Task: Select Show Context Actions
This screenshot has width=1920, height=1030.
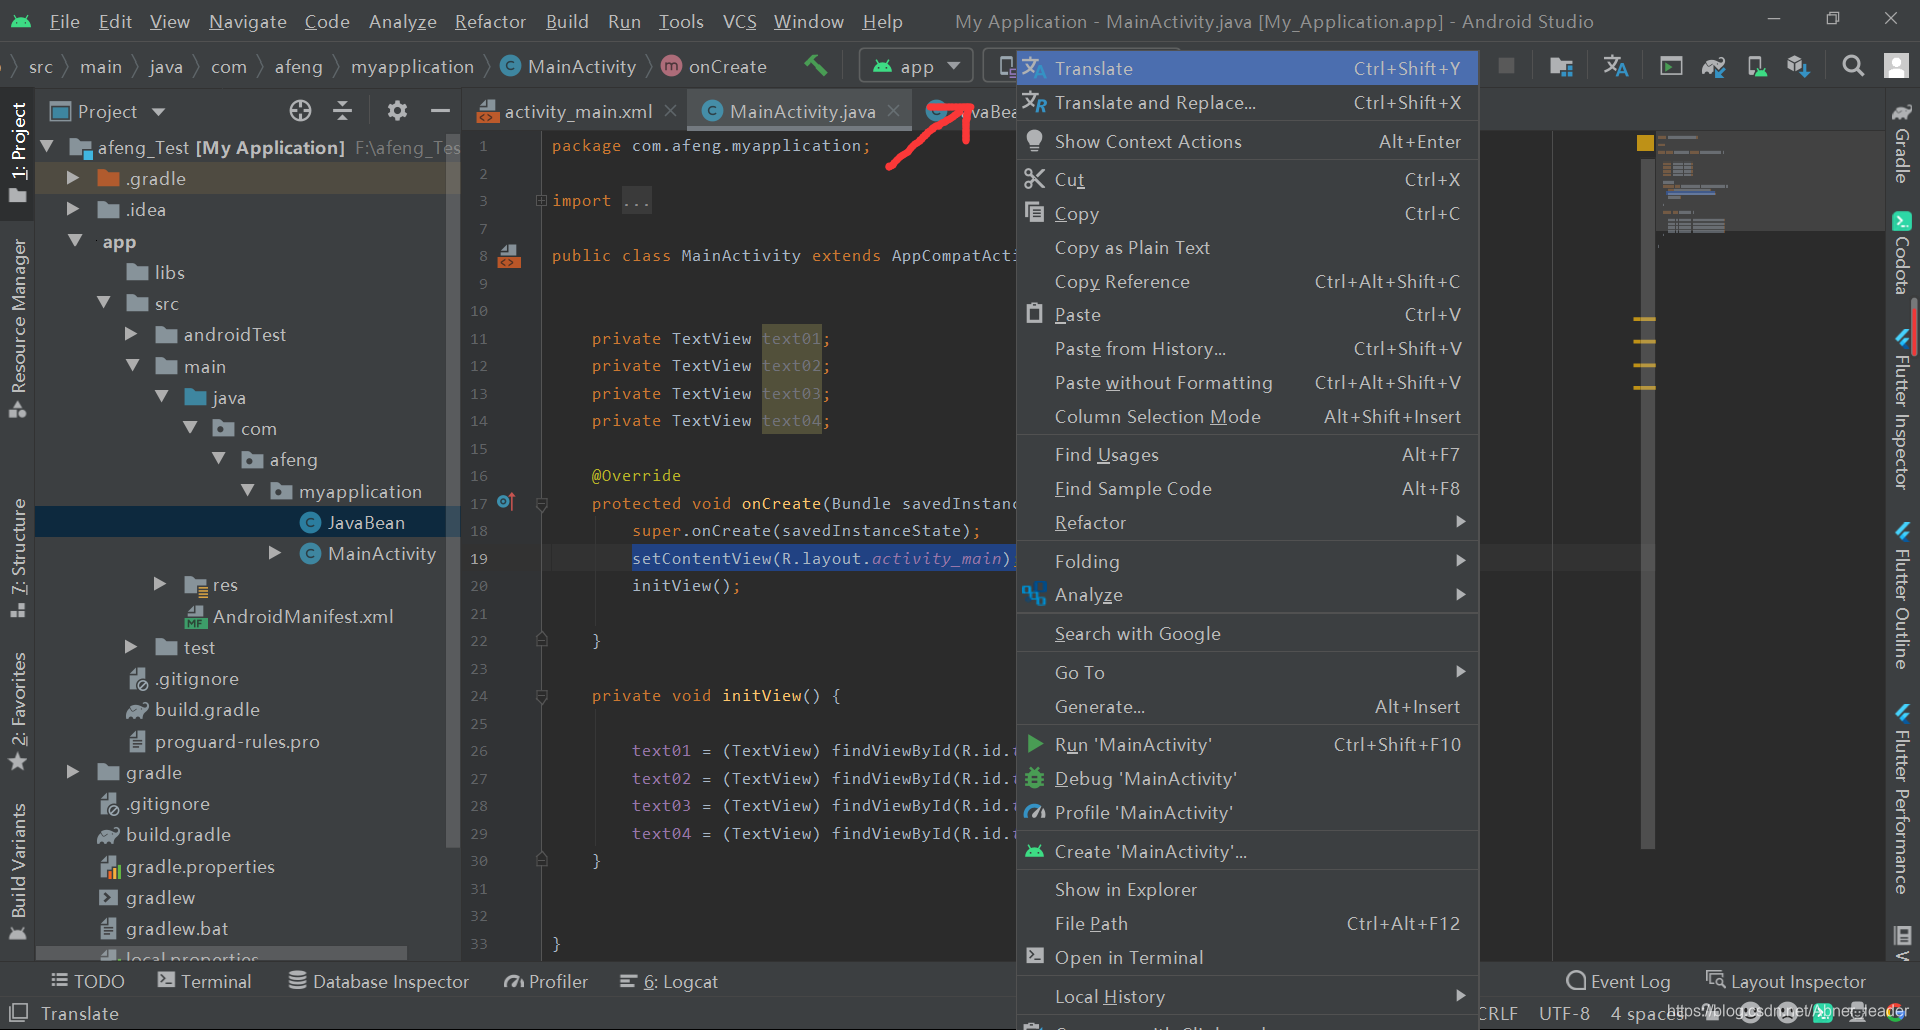Action: point(1247,141)
